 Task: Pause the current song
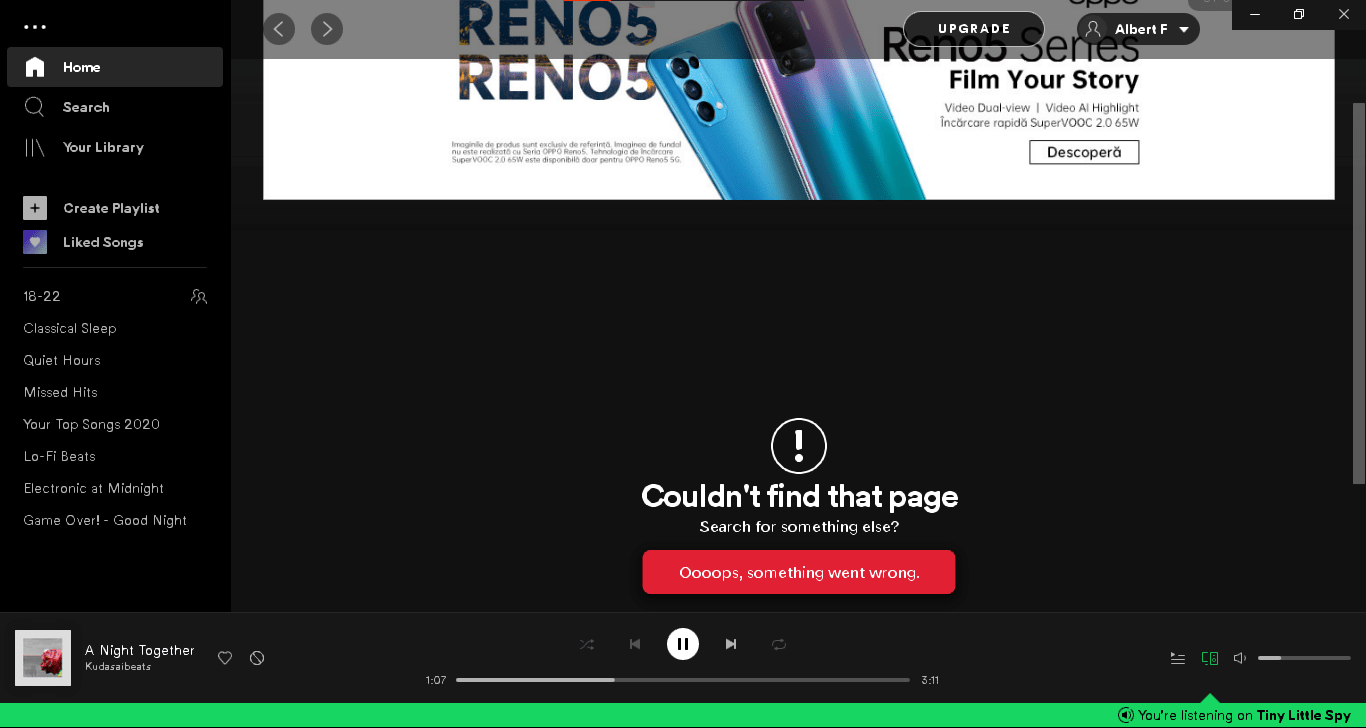pos(683,644)
